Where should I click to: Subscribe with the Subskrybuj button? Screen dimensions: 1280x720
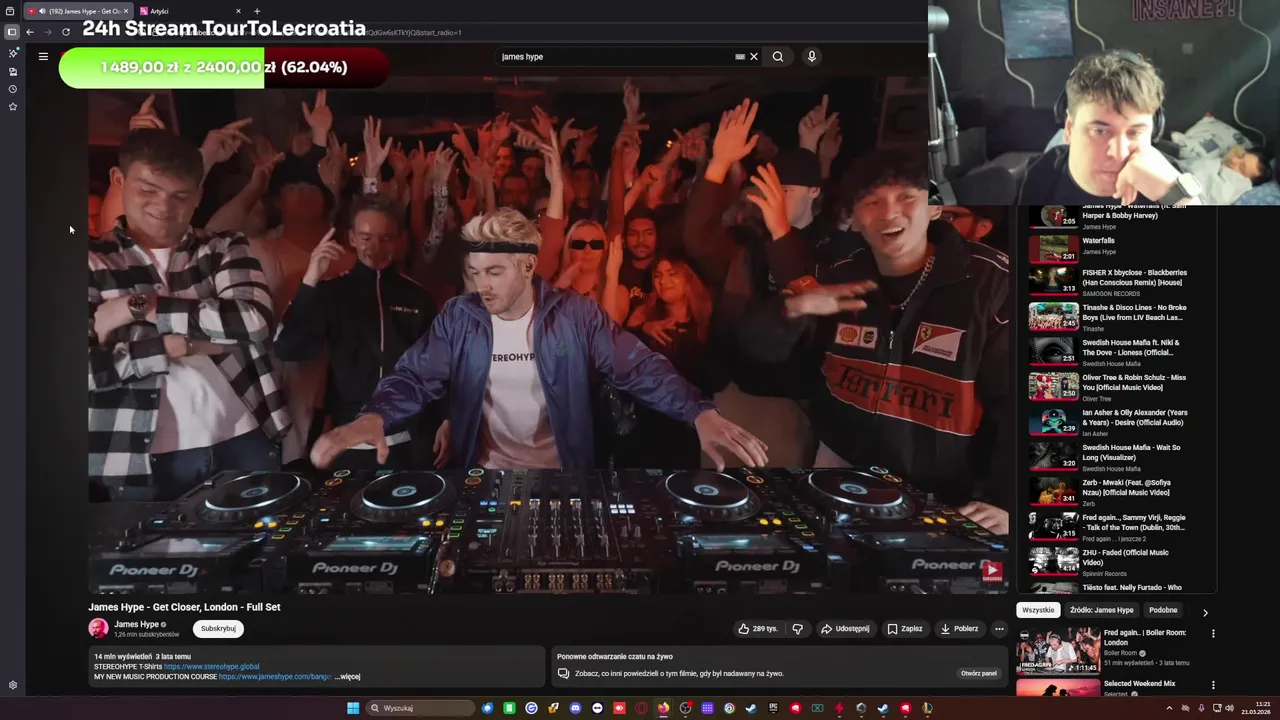pyautogui.click(x=218, y=629)
